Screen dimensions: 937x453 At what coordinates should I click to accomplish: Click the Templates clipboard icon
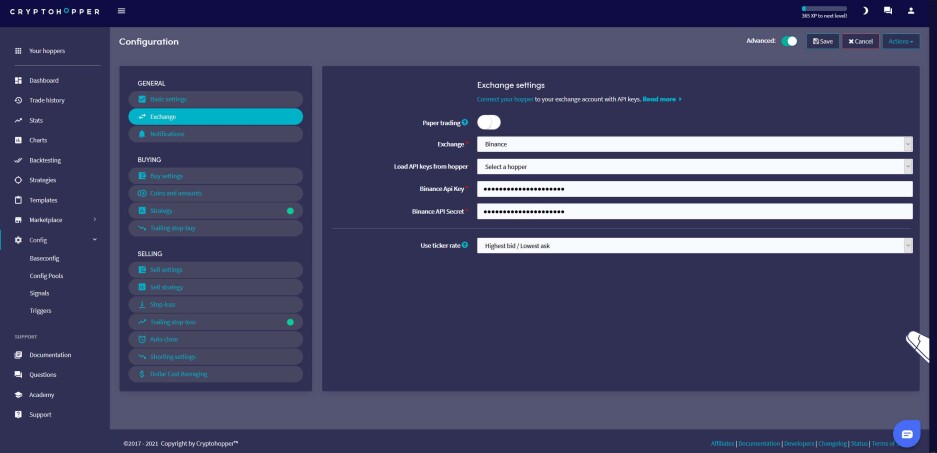click(18, 200)
